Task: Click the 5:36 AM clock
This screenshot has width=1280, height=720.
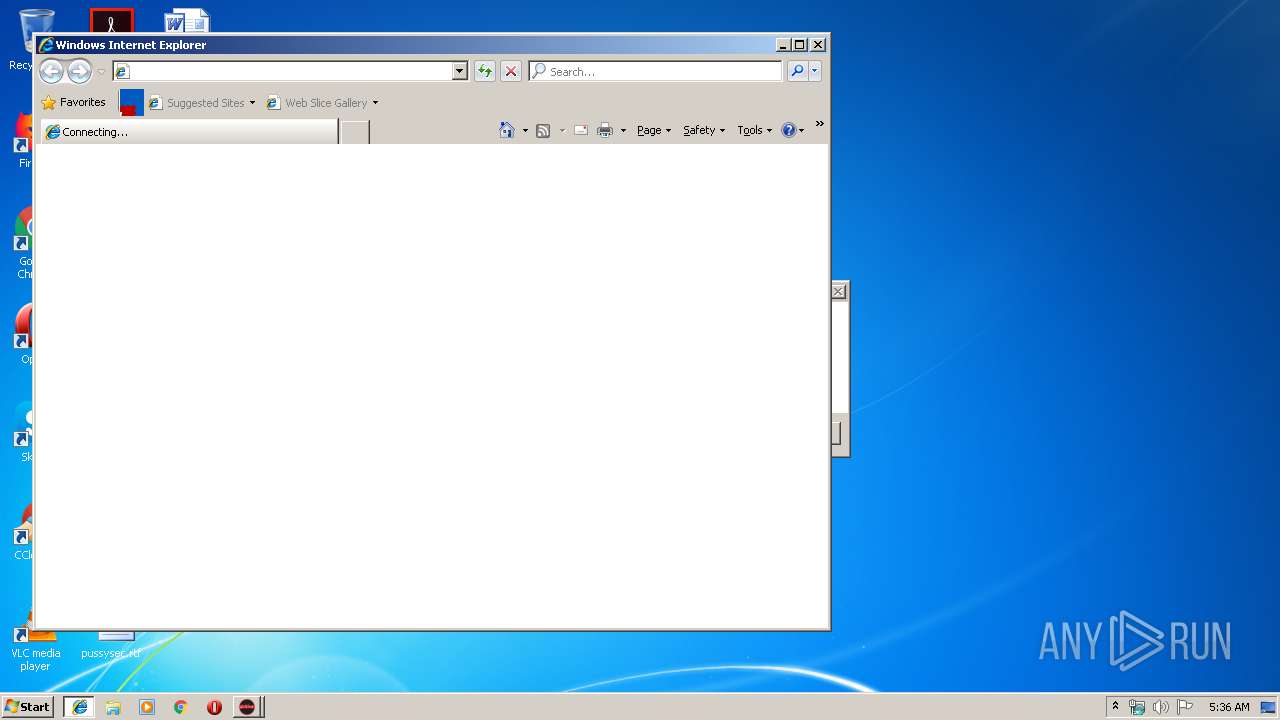Action: (1229, 707)
